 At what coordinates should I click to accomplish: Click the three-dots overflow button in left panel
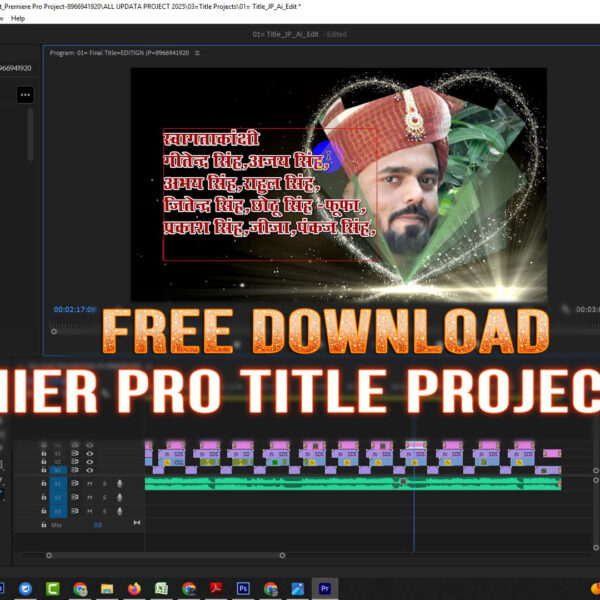click(25, 95)
